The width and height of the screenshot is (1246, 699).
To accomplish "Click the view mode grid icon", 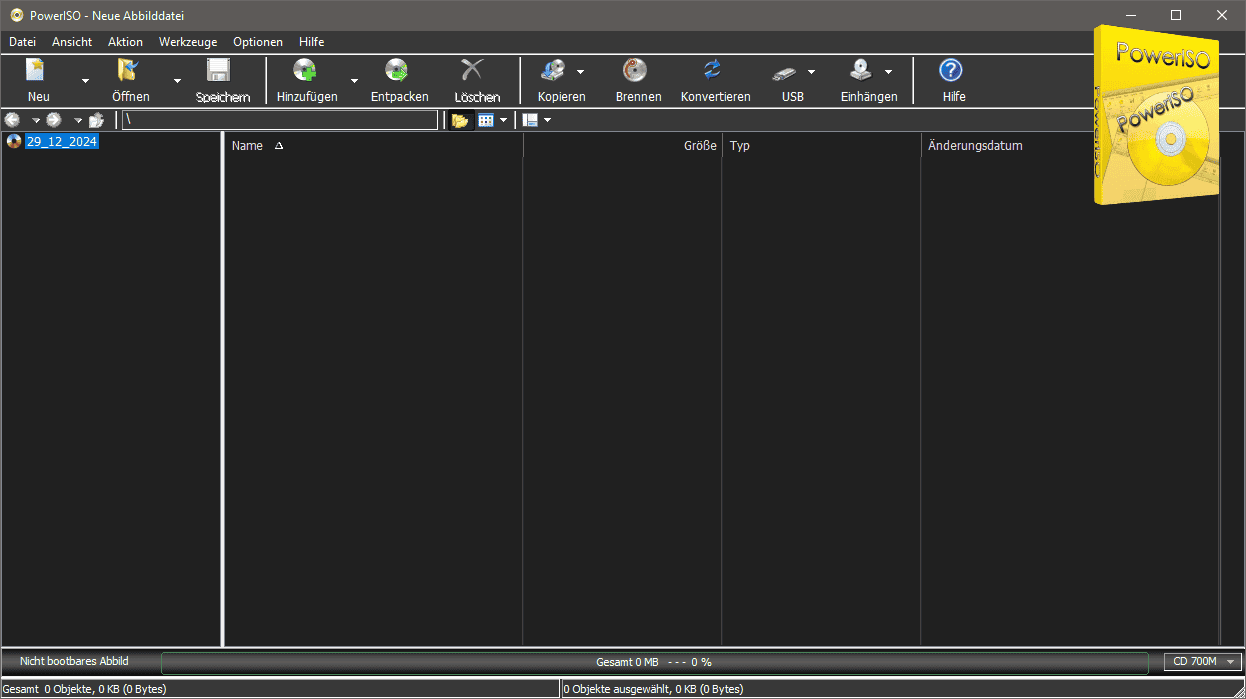I will click(486, 120).
